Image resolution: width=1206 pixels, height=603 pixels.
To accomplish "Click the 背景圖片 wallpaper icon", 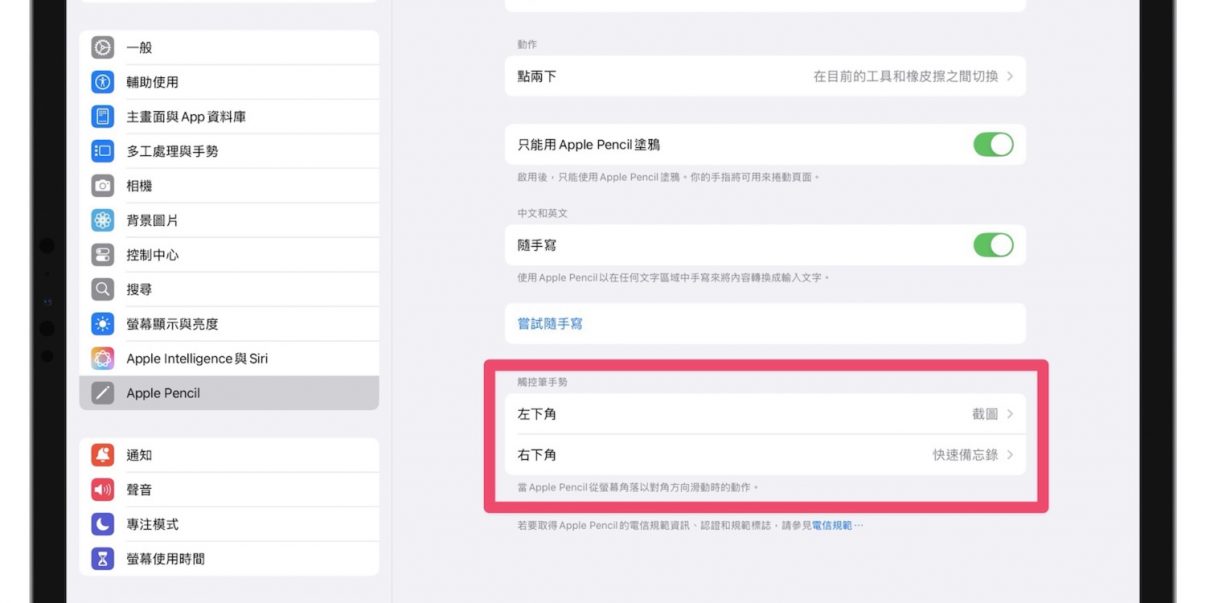I will point(103,220).
